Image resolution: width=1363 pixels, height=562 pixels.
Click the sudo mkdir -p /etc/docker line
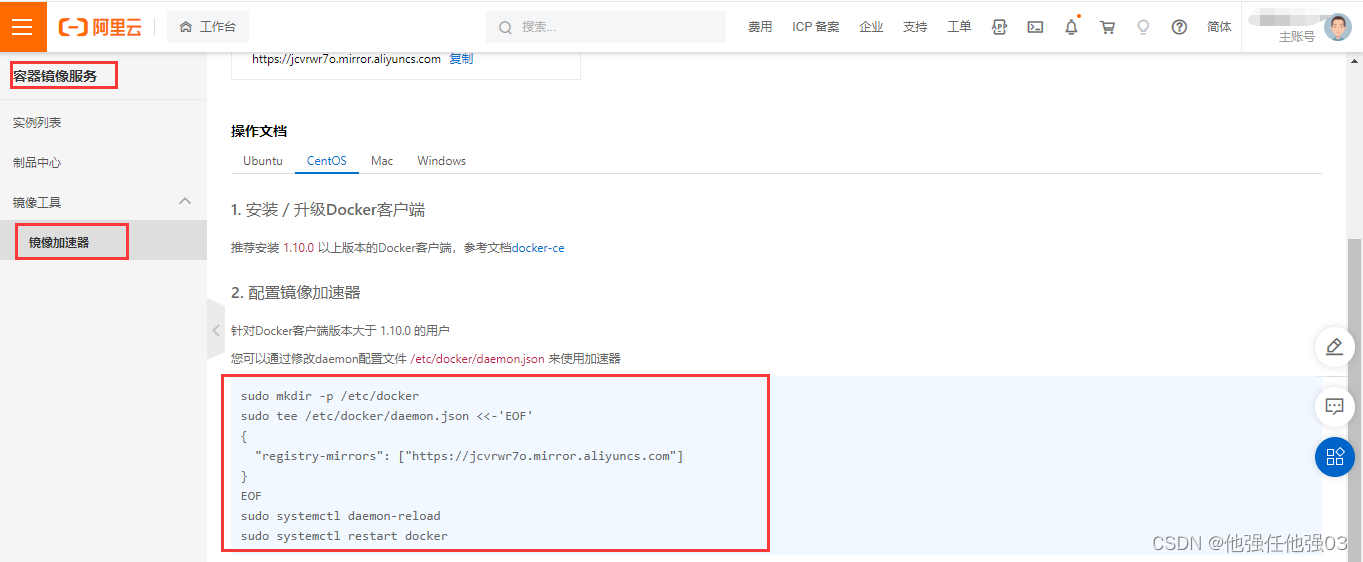click(x=330, y=396)
